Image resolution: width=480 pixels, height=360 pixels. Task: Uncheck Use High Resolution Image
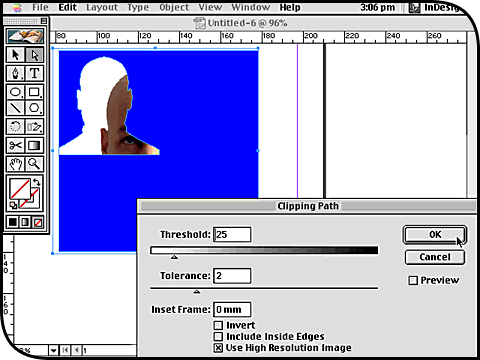218,348
